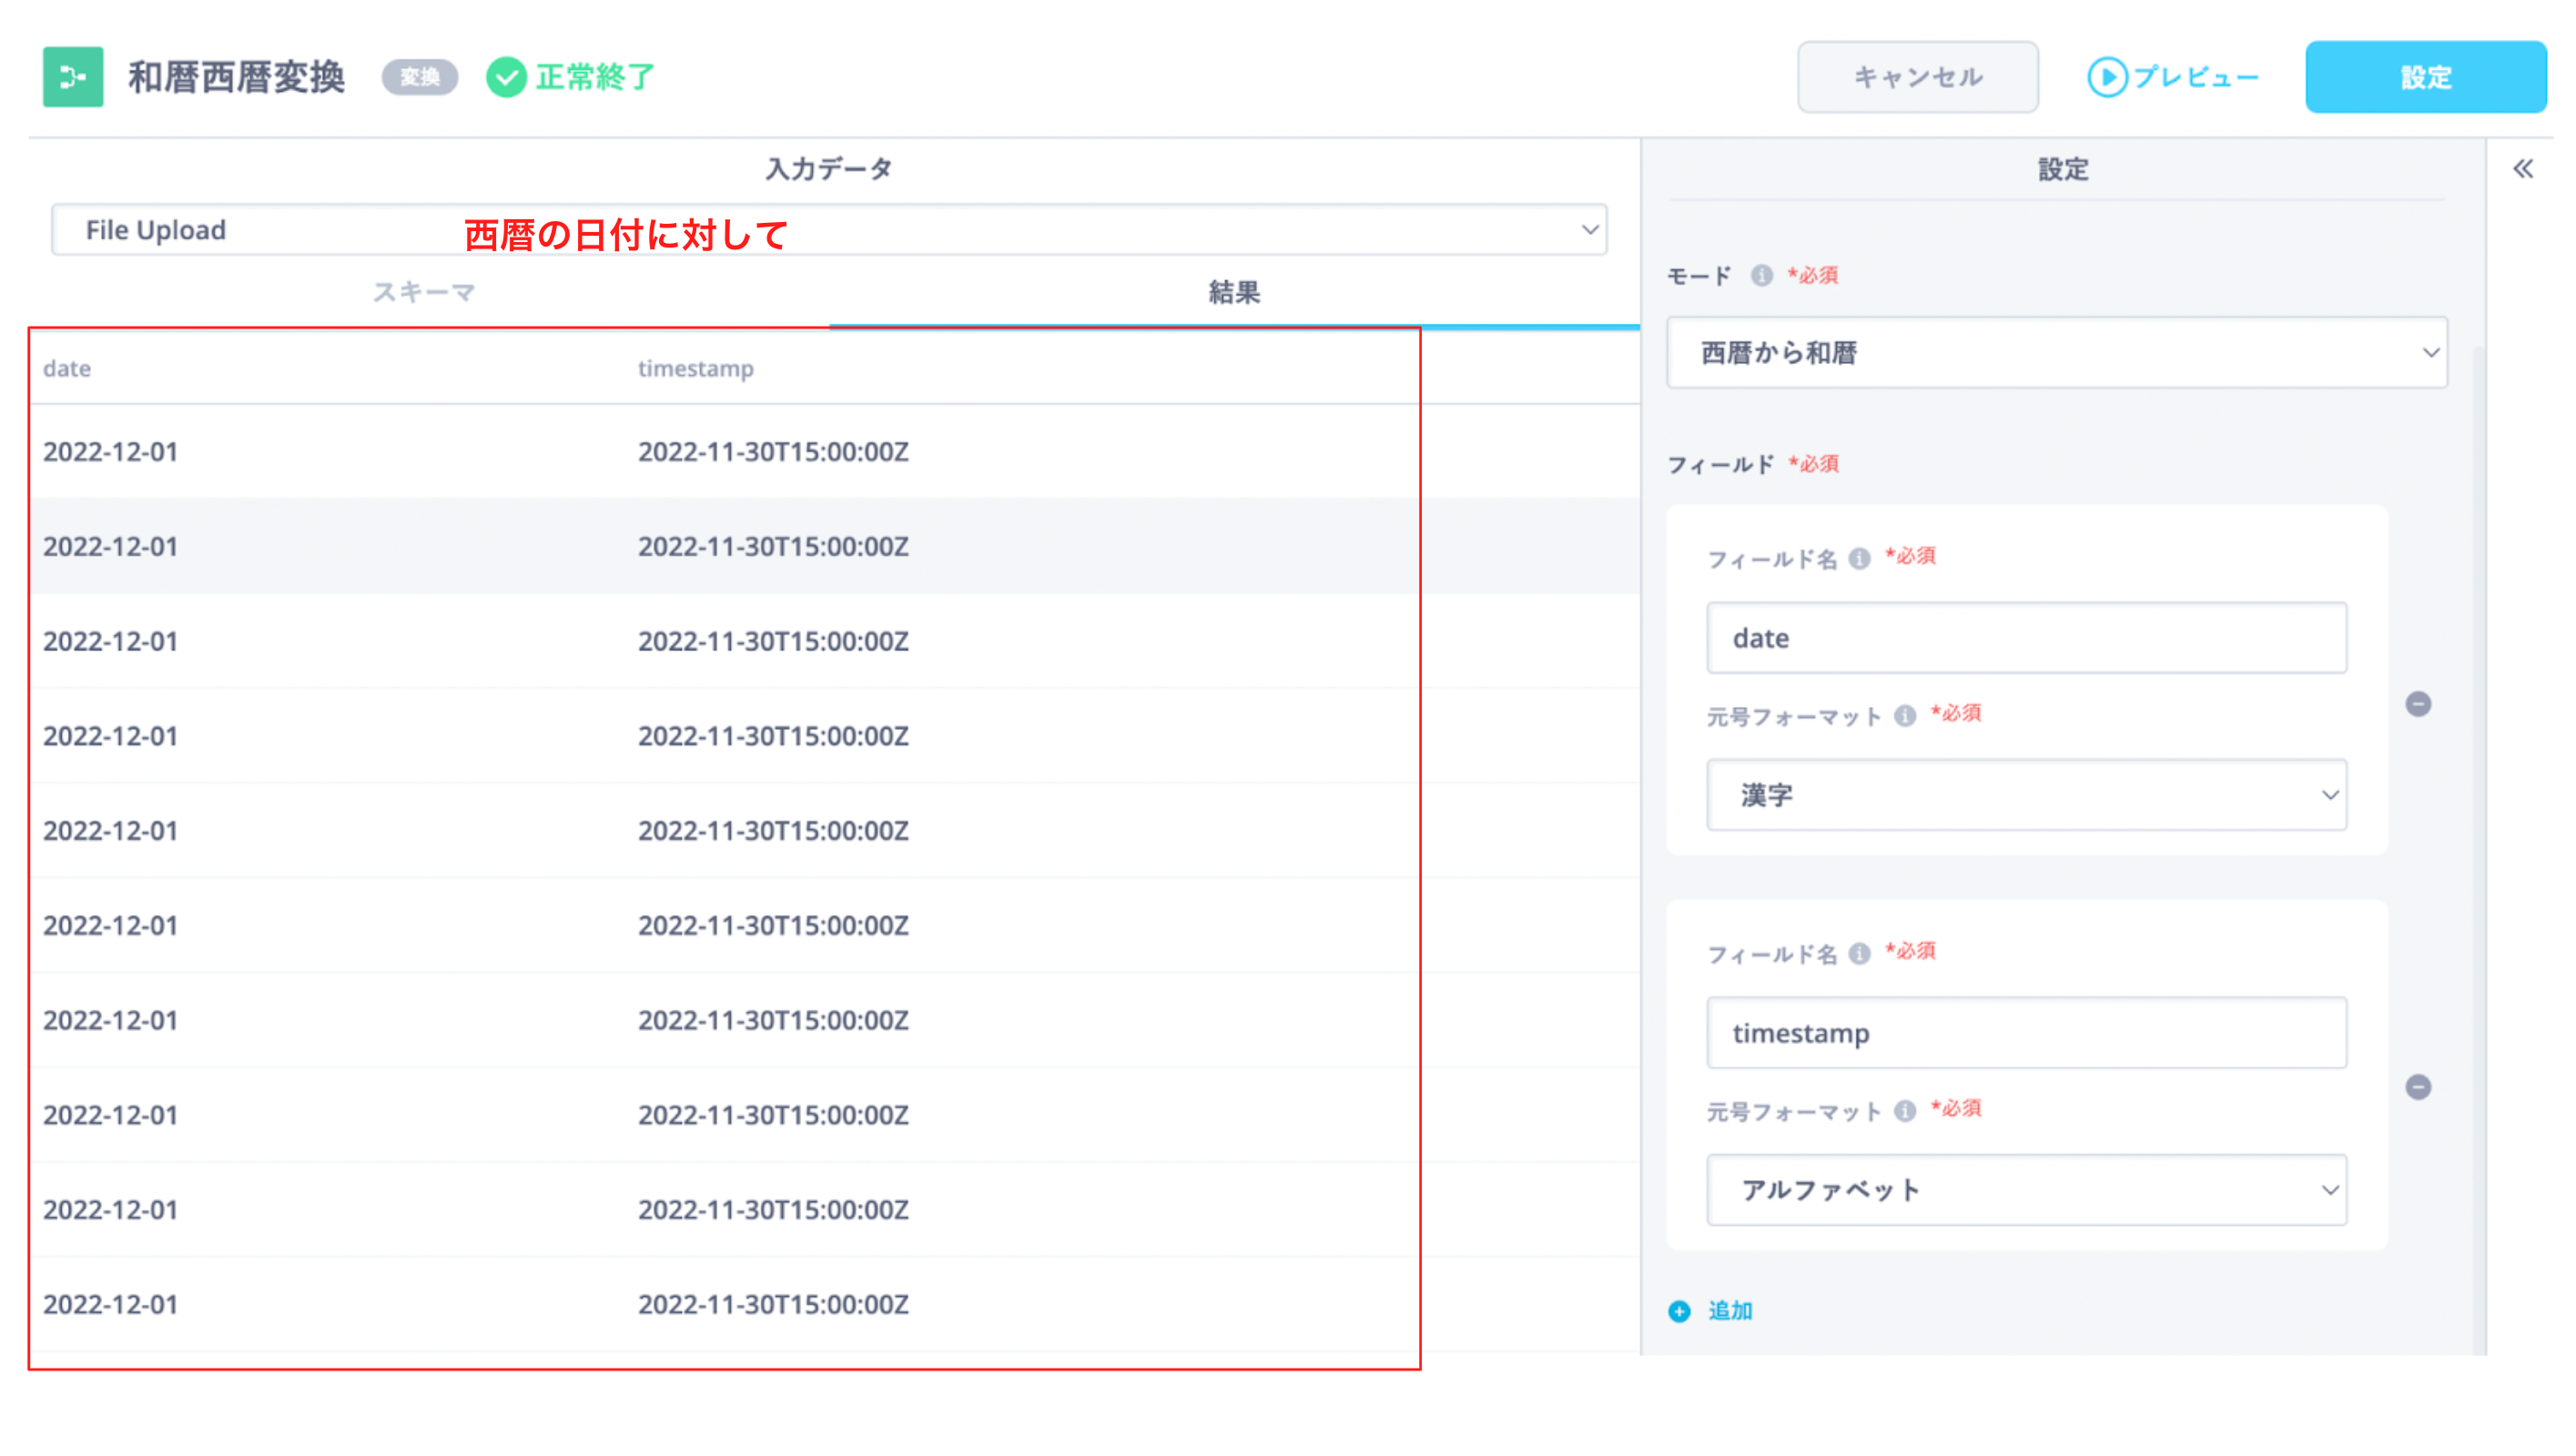
Task: Click the info icon next to モード
Action: [1760, 276]
